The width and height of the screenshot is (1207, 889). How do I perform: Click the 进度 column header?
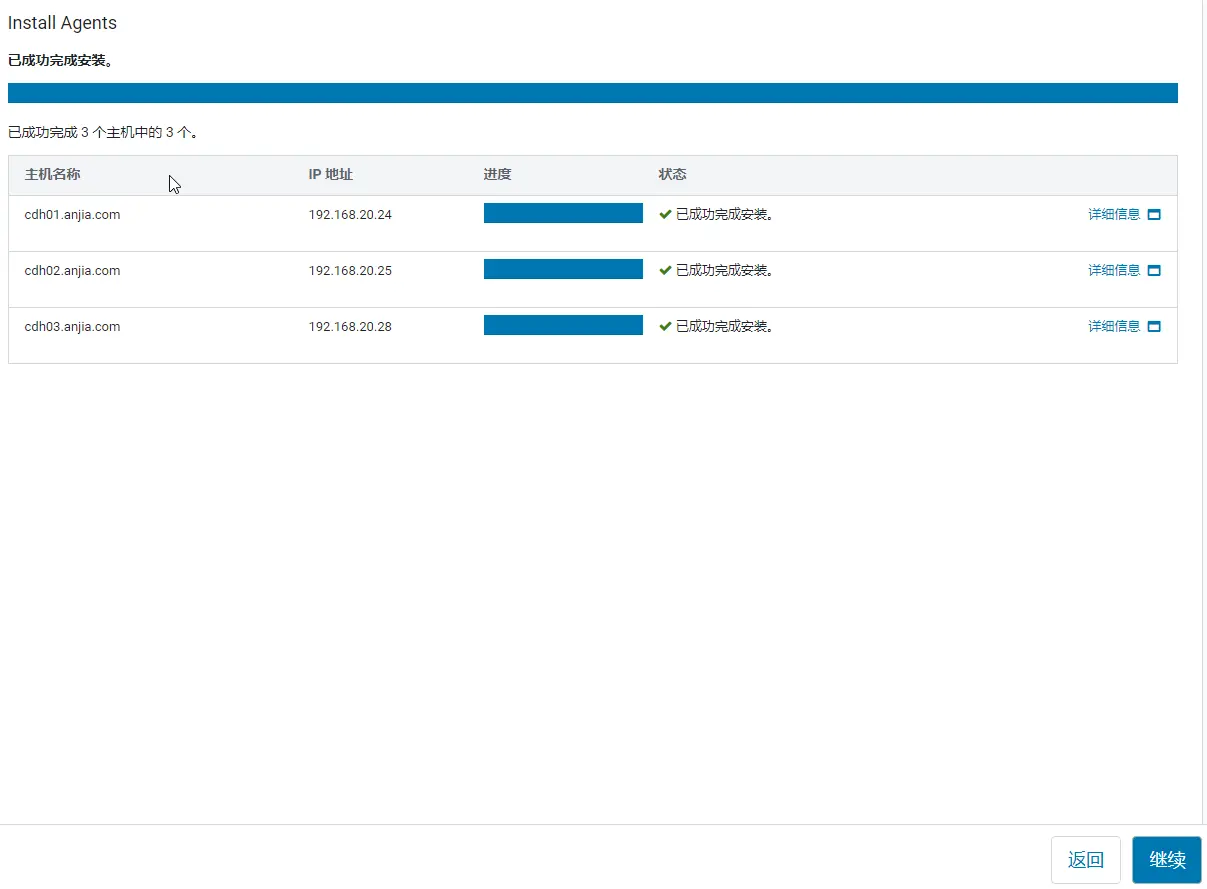point(497,174)
